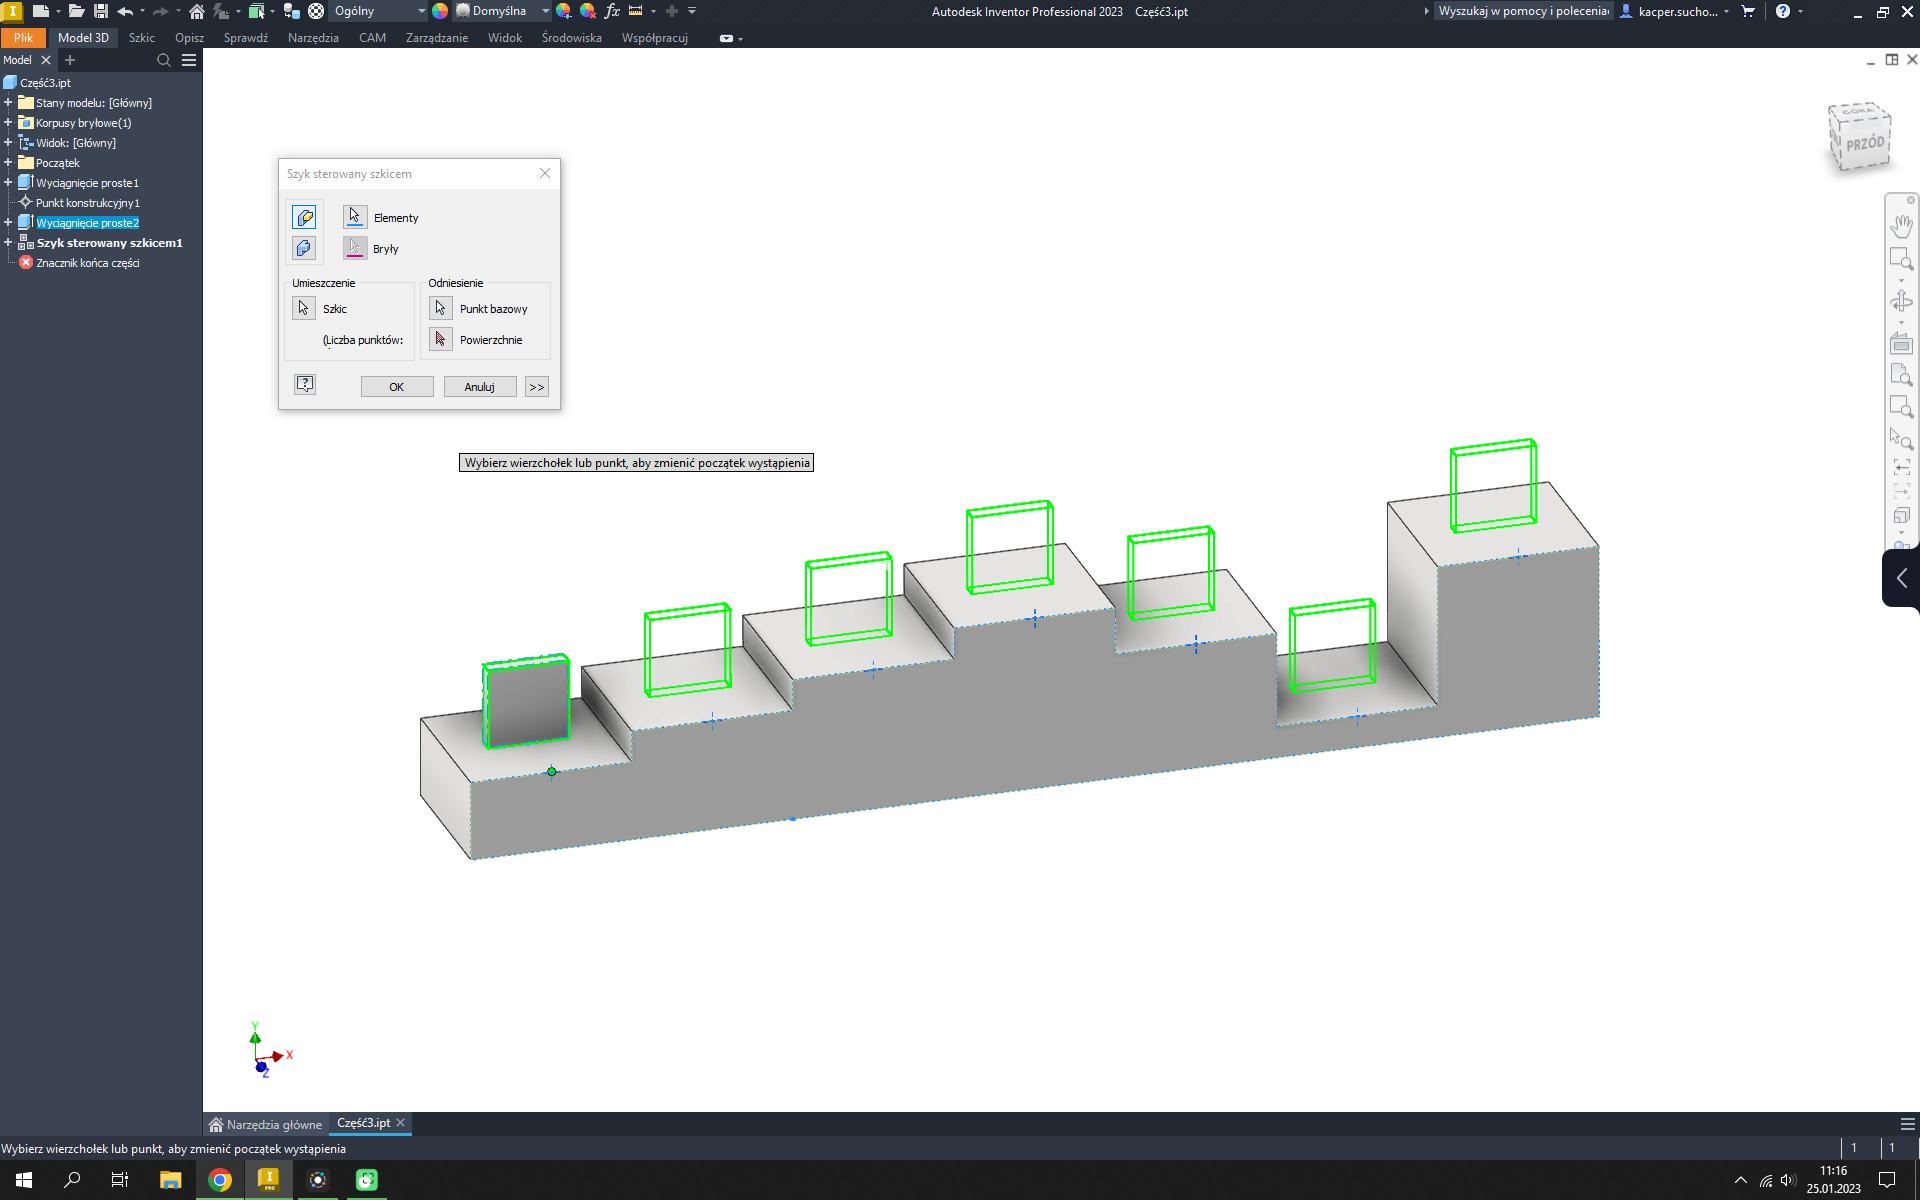This screenshot has height=1200, width=1920.
Task: Switch extrusion type to surface in the dialog
Action: pos(304,248)
